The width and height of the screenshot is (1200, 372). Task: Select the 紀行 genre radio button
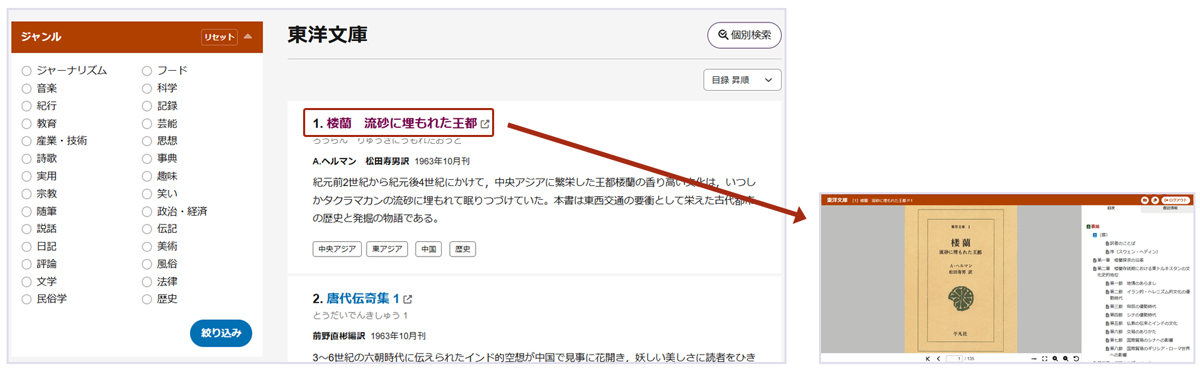[27, 106]
